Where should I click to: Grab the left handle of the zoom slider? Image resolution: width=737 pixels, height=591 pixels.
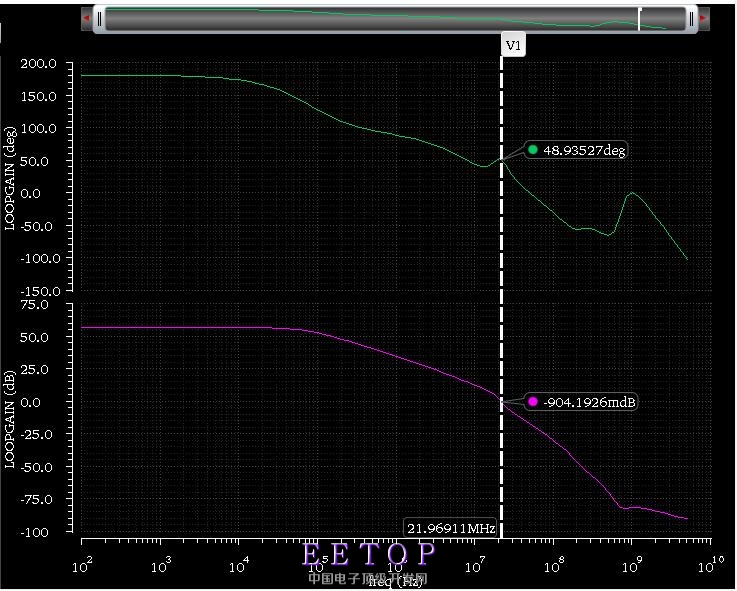(x=99, y=19)
